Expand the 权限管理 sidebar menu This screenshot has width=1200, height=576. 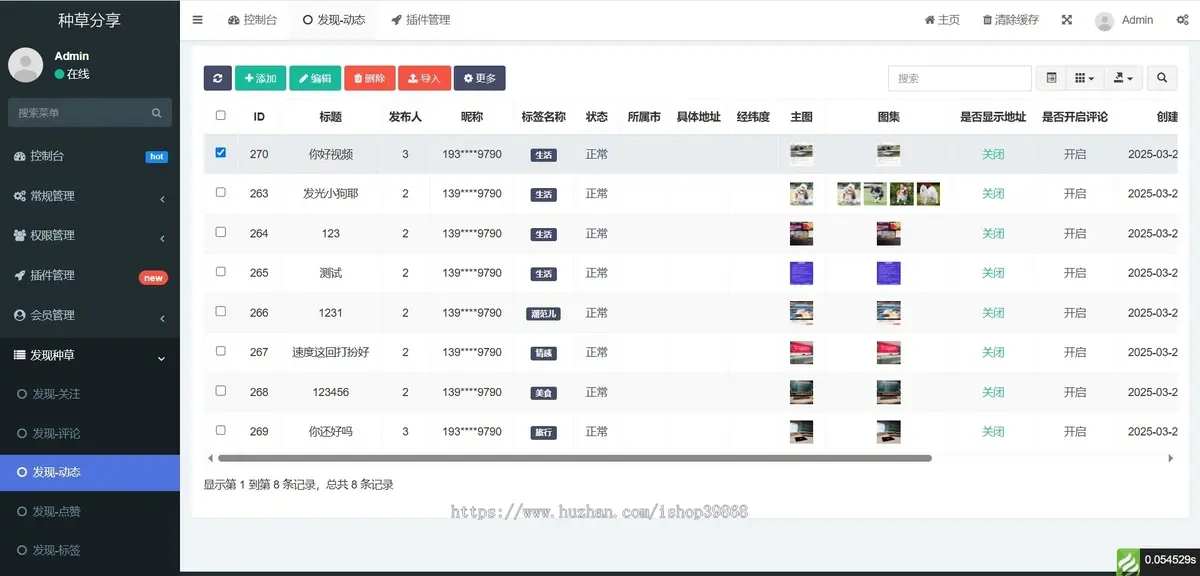pos(90,235)
